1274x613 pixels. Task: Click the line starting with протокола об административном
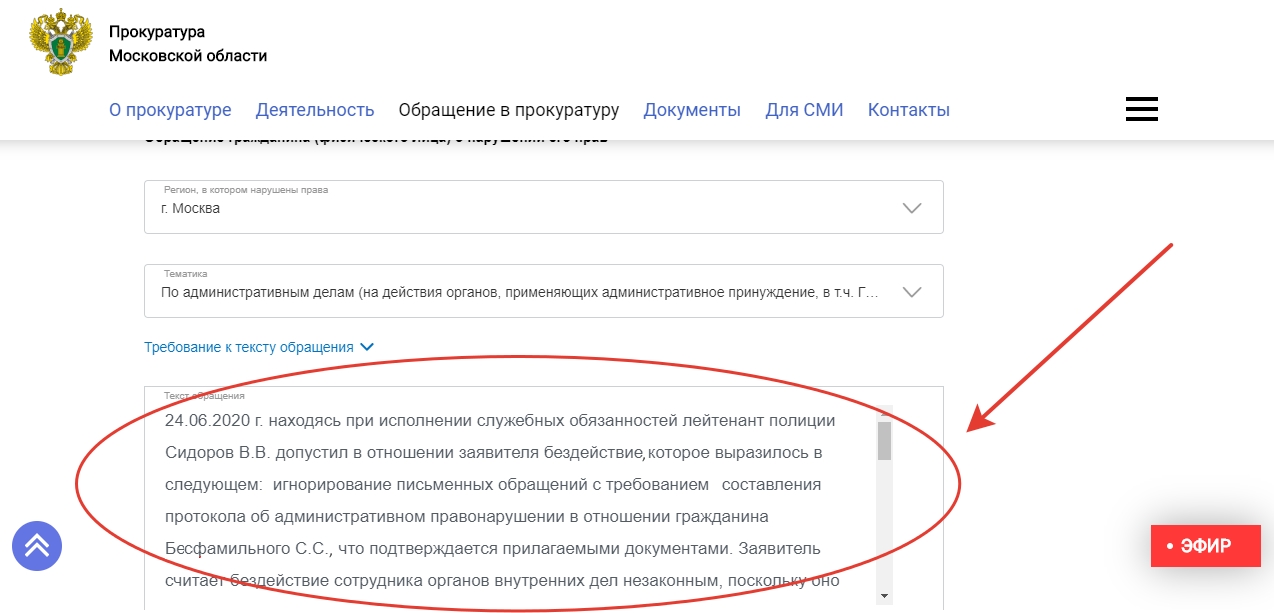pos(466,517)
